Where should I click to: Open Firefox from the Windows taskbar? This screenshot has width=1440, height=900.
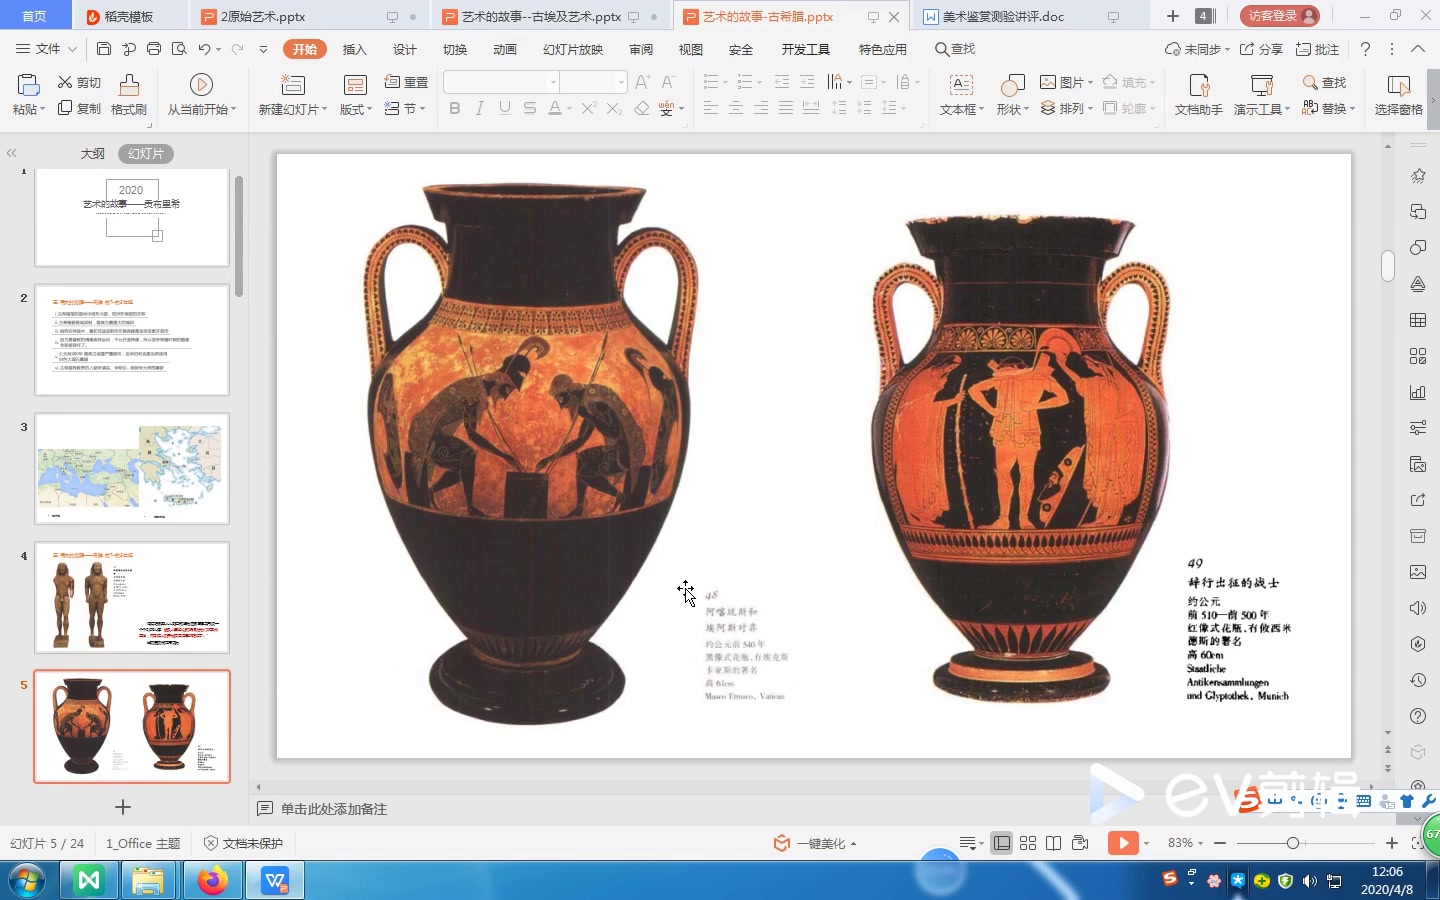pos(212,881)
